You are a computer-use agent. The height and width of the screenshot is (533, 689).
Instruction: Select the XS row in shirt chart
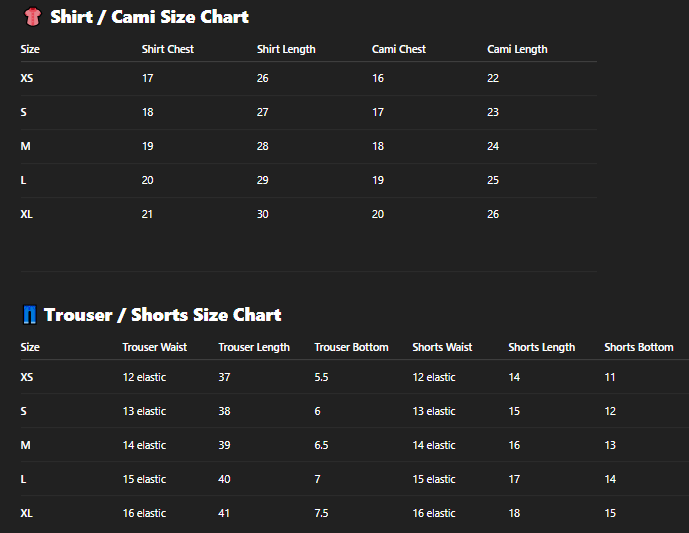[308, 79]
